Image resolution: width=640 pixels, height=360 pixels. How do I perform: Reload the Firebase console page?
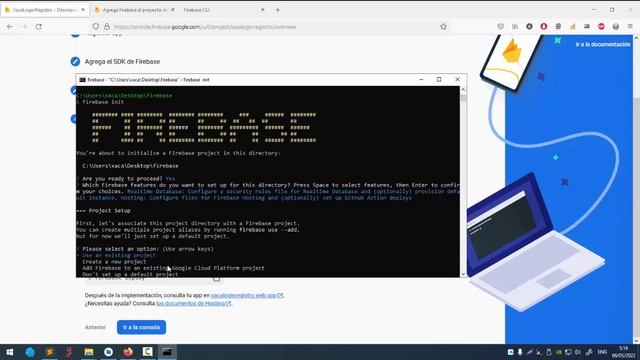pos(38,27)
